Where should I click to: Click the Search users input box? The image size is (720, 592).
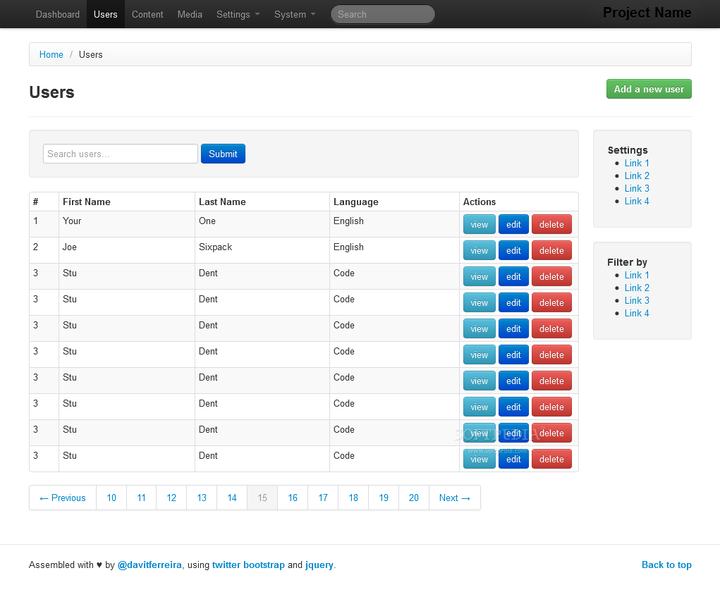(x=120, y=154)
